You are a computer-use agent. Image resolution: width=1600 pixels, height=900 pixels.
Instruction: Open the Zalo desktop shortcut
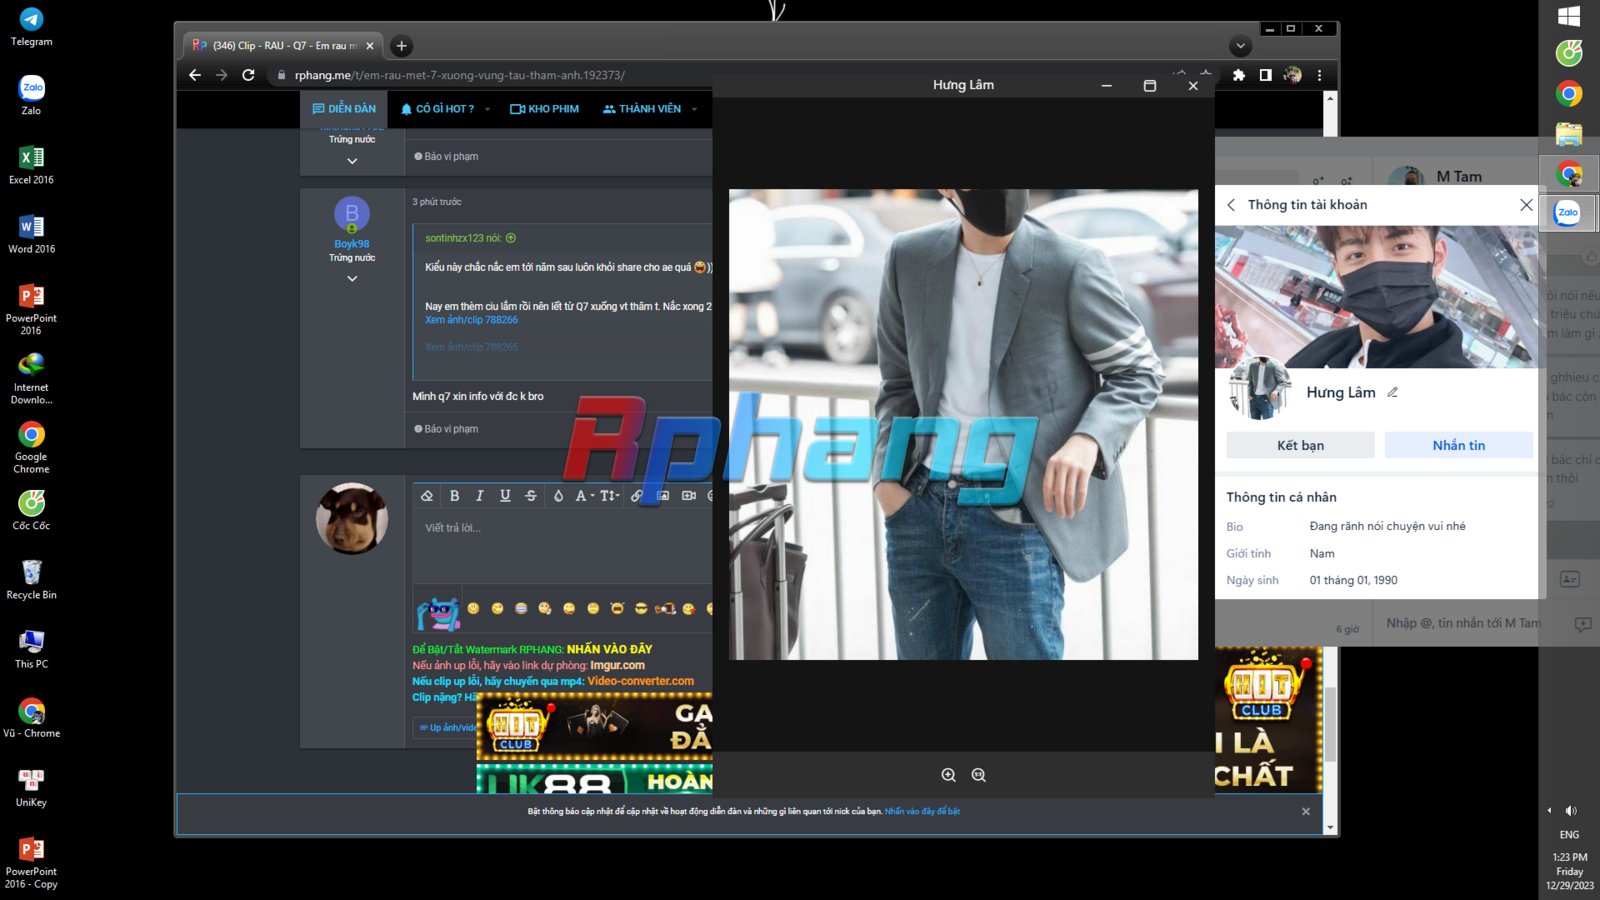click(31, 96)
